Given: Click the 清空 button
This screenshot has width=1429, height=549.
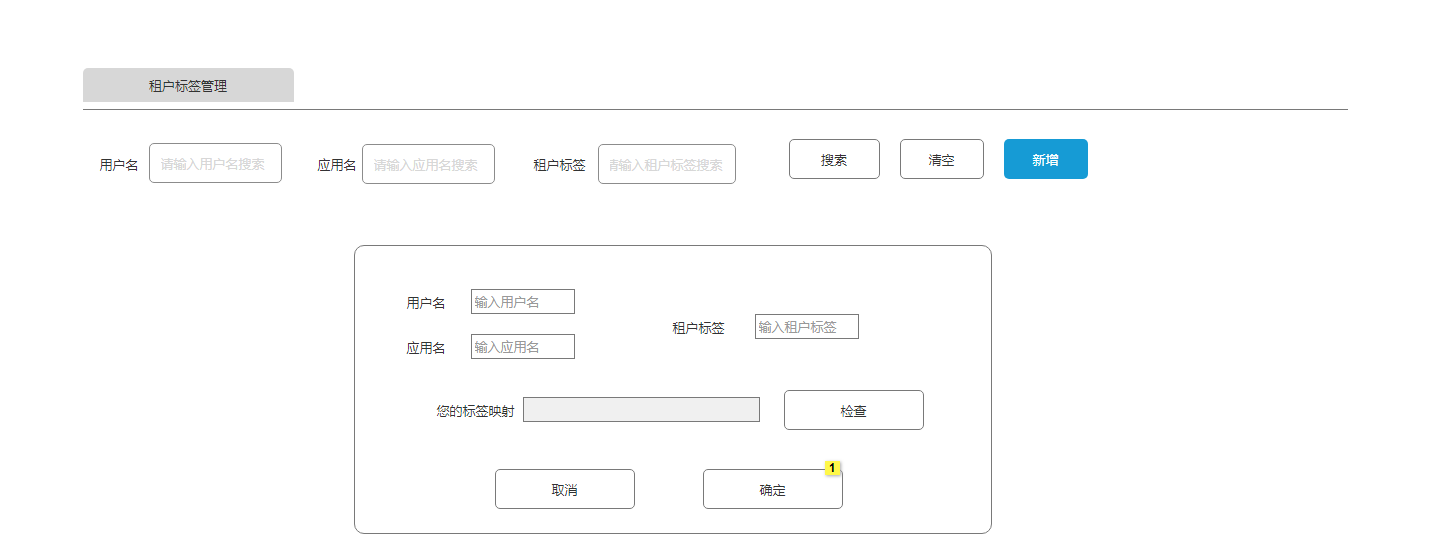Looking at the screenshot, I should (x=941, y=159).
